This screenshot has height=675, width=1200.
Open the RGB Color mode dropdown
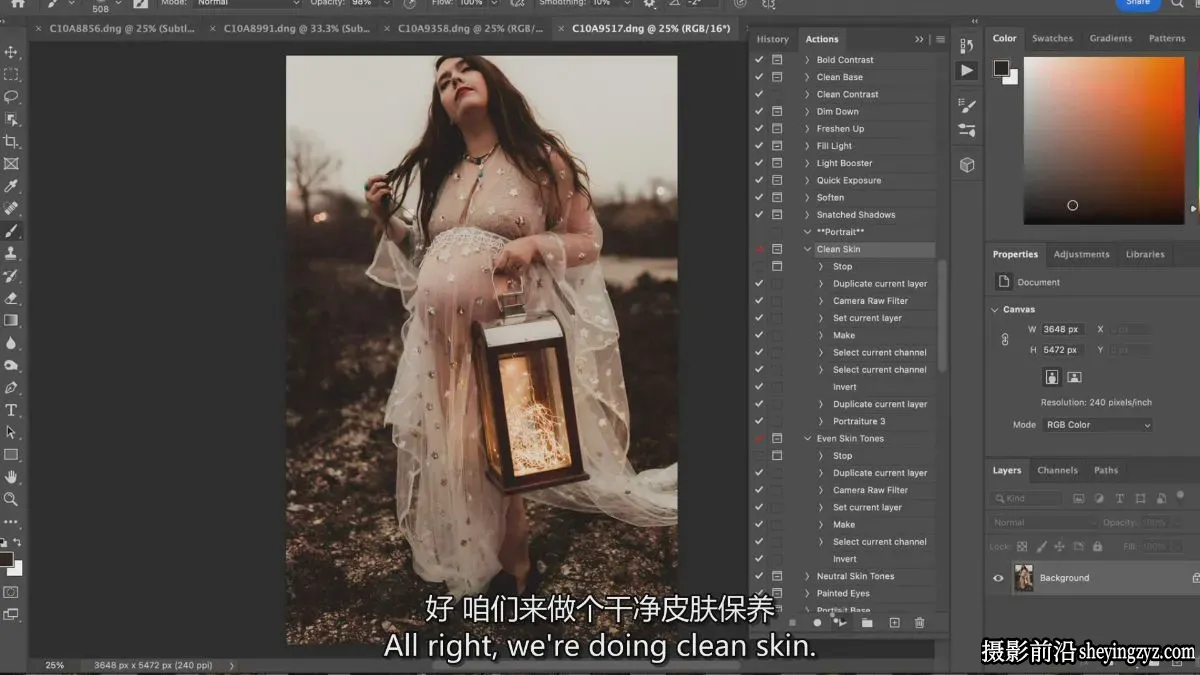(1098, 425)
